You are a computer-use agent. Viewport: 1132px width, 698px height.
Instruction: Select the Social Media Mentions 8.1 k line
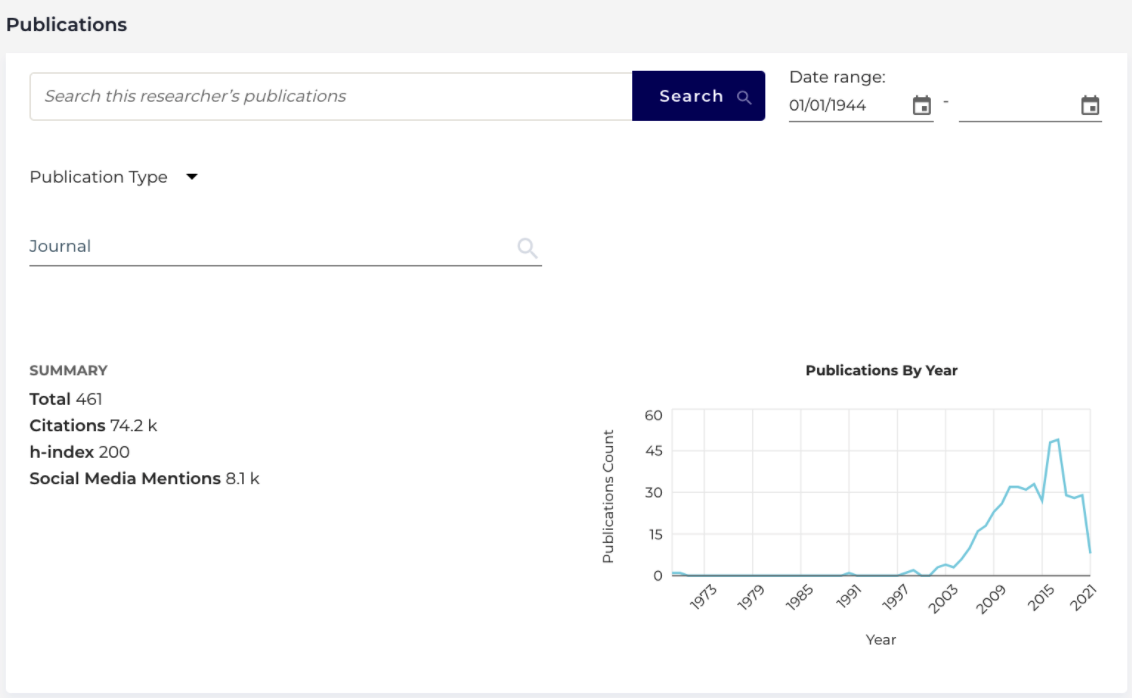coord(144,479)
